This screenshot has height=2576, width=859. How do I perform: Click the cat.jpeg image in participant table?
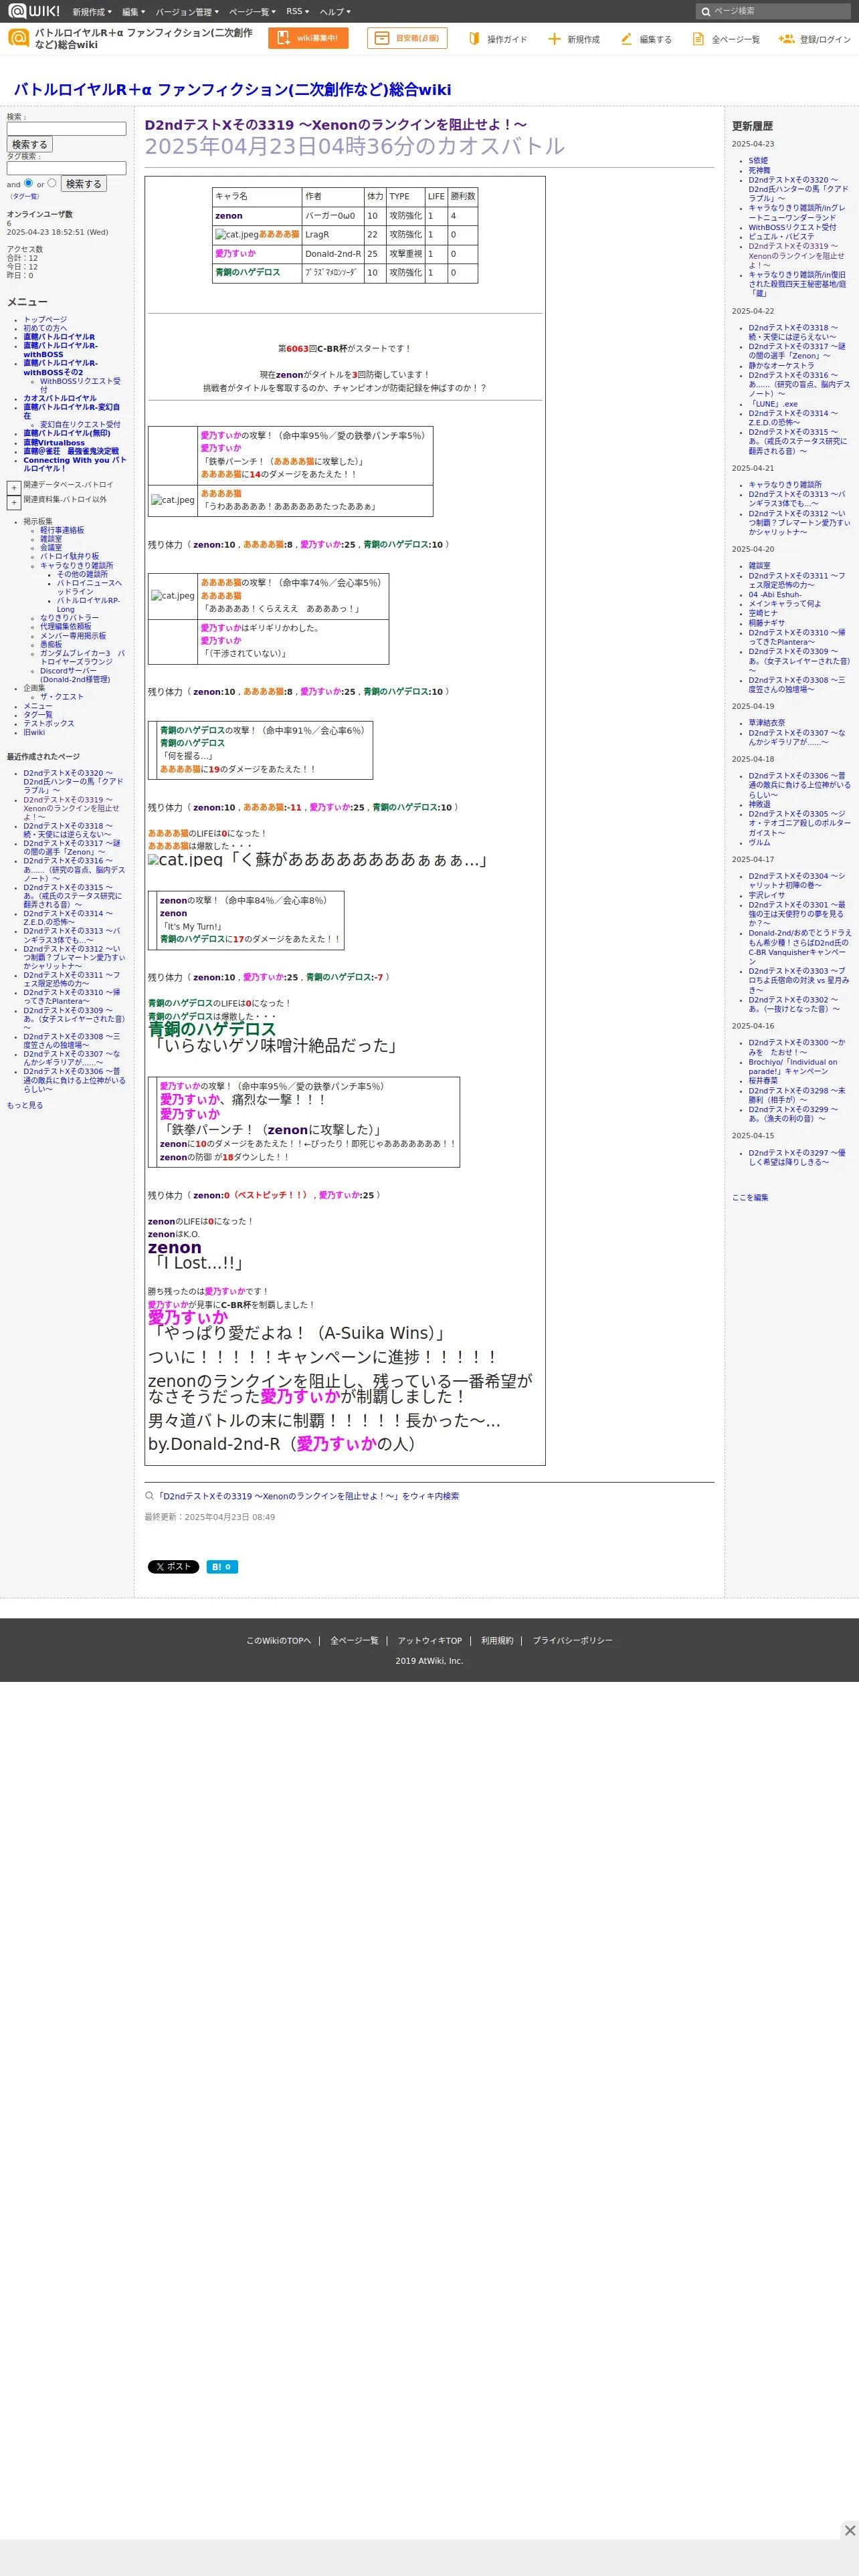click(x=236, y=235)
